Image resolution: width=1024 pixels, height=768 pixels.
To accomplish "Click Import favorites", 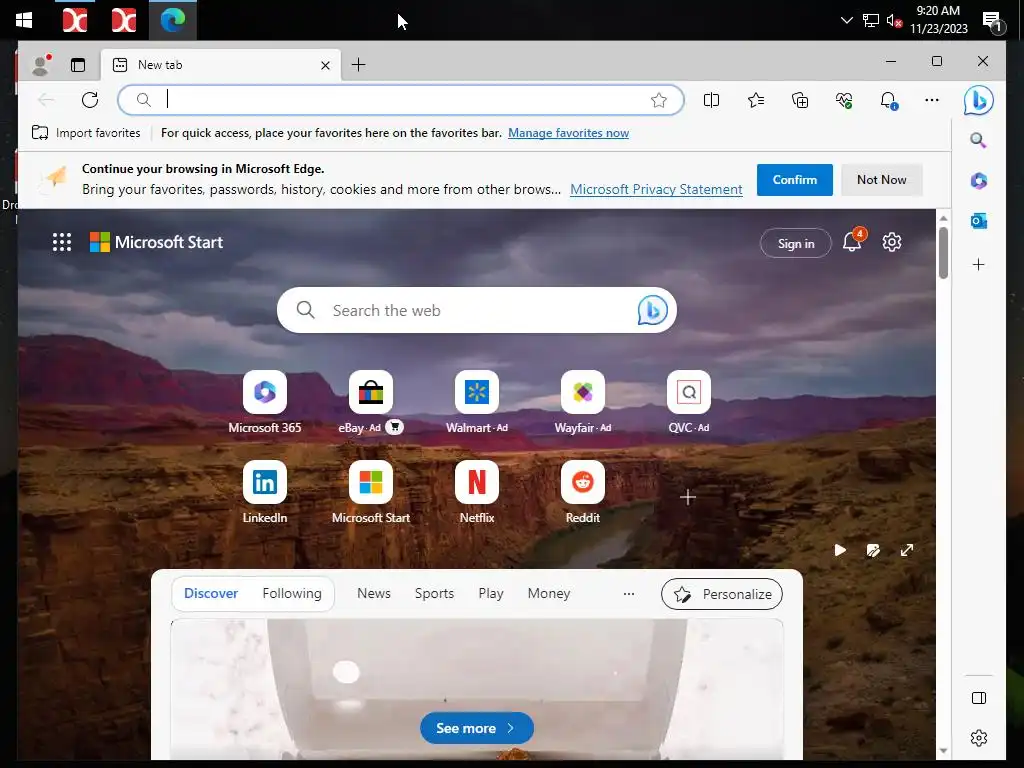I will tap(86, 133).
